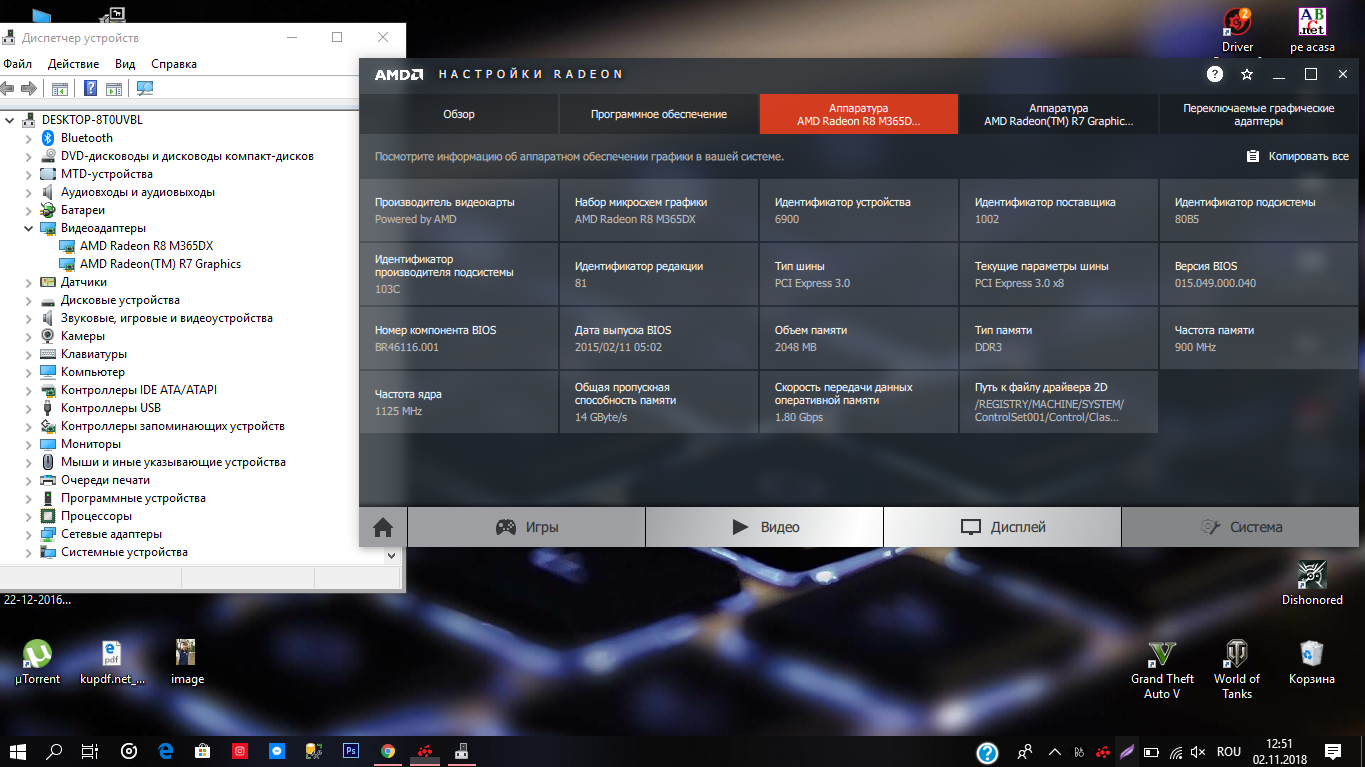This screenshot has height=767, width=1365.
Task: Click the help question mark in Radeon Settings
Action: pyautogui.click(x=1214, y=73)
